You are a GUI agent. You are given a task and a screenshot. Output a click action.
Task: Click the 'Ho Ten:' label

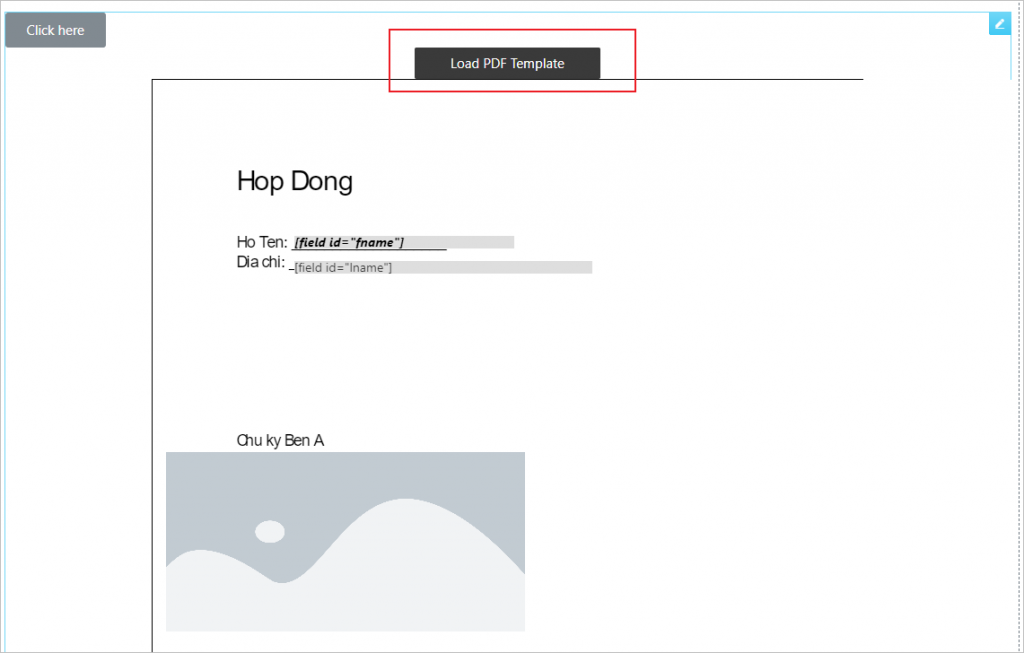tap(262, 242)
